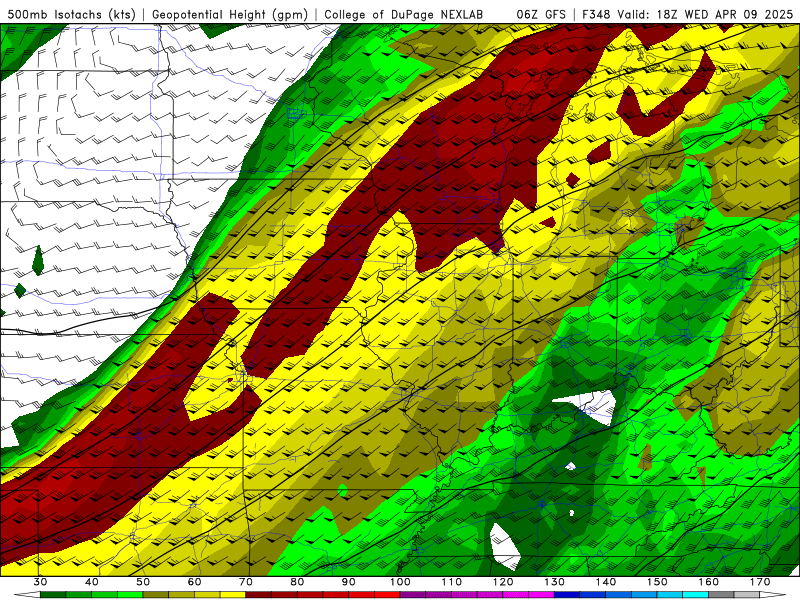800x600 pixels.
Task: Click the legend value 30
Action: (40, 582)
